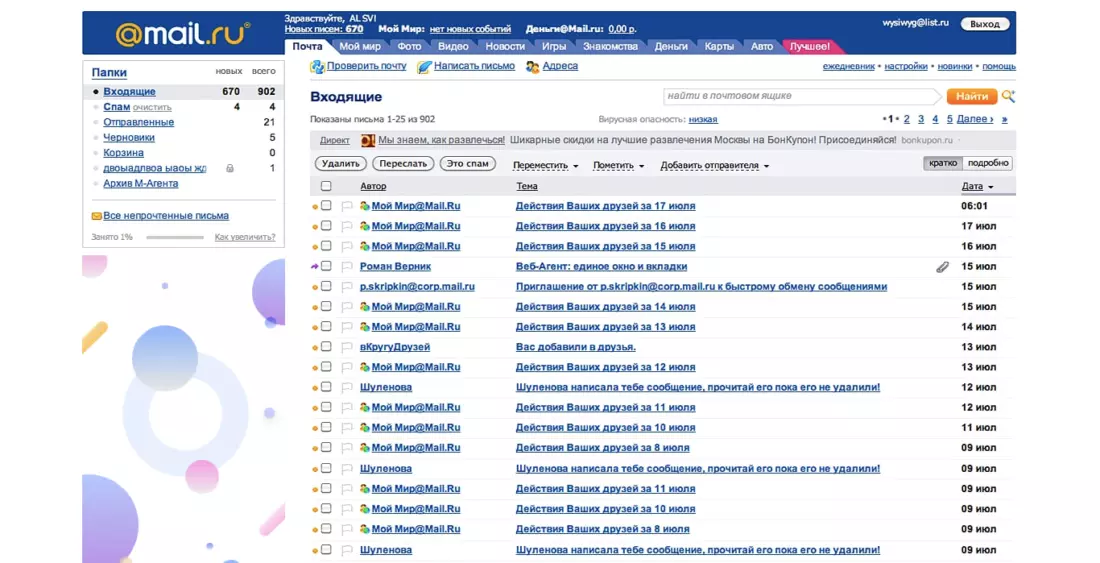The height and width of the screenshot is (563, 1100).
Task: Open настройки link
Action: 906,67
